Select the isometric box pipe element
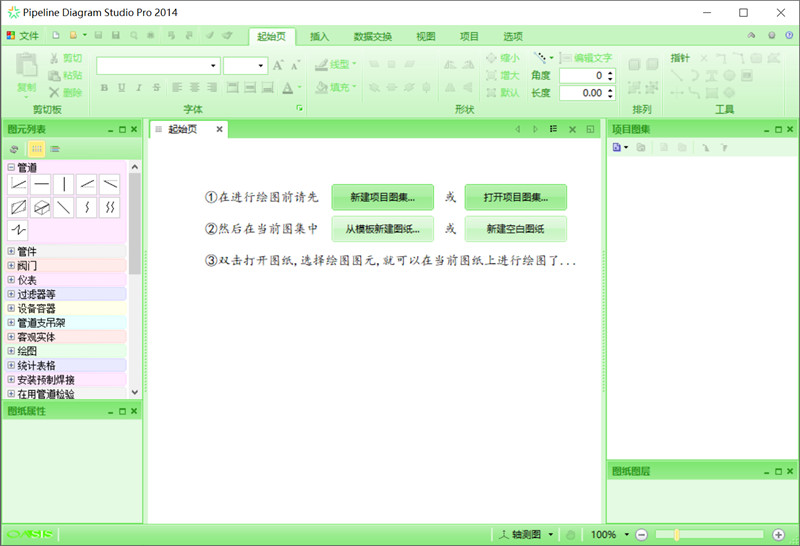Screen dimensions: 800x546 pos(41,207)
